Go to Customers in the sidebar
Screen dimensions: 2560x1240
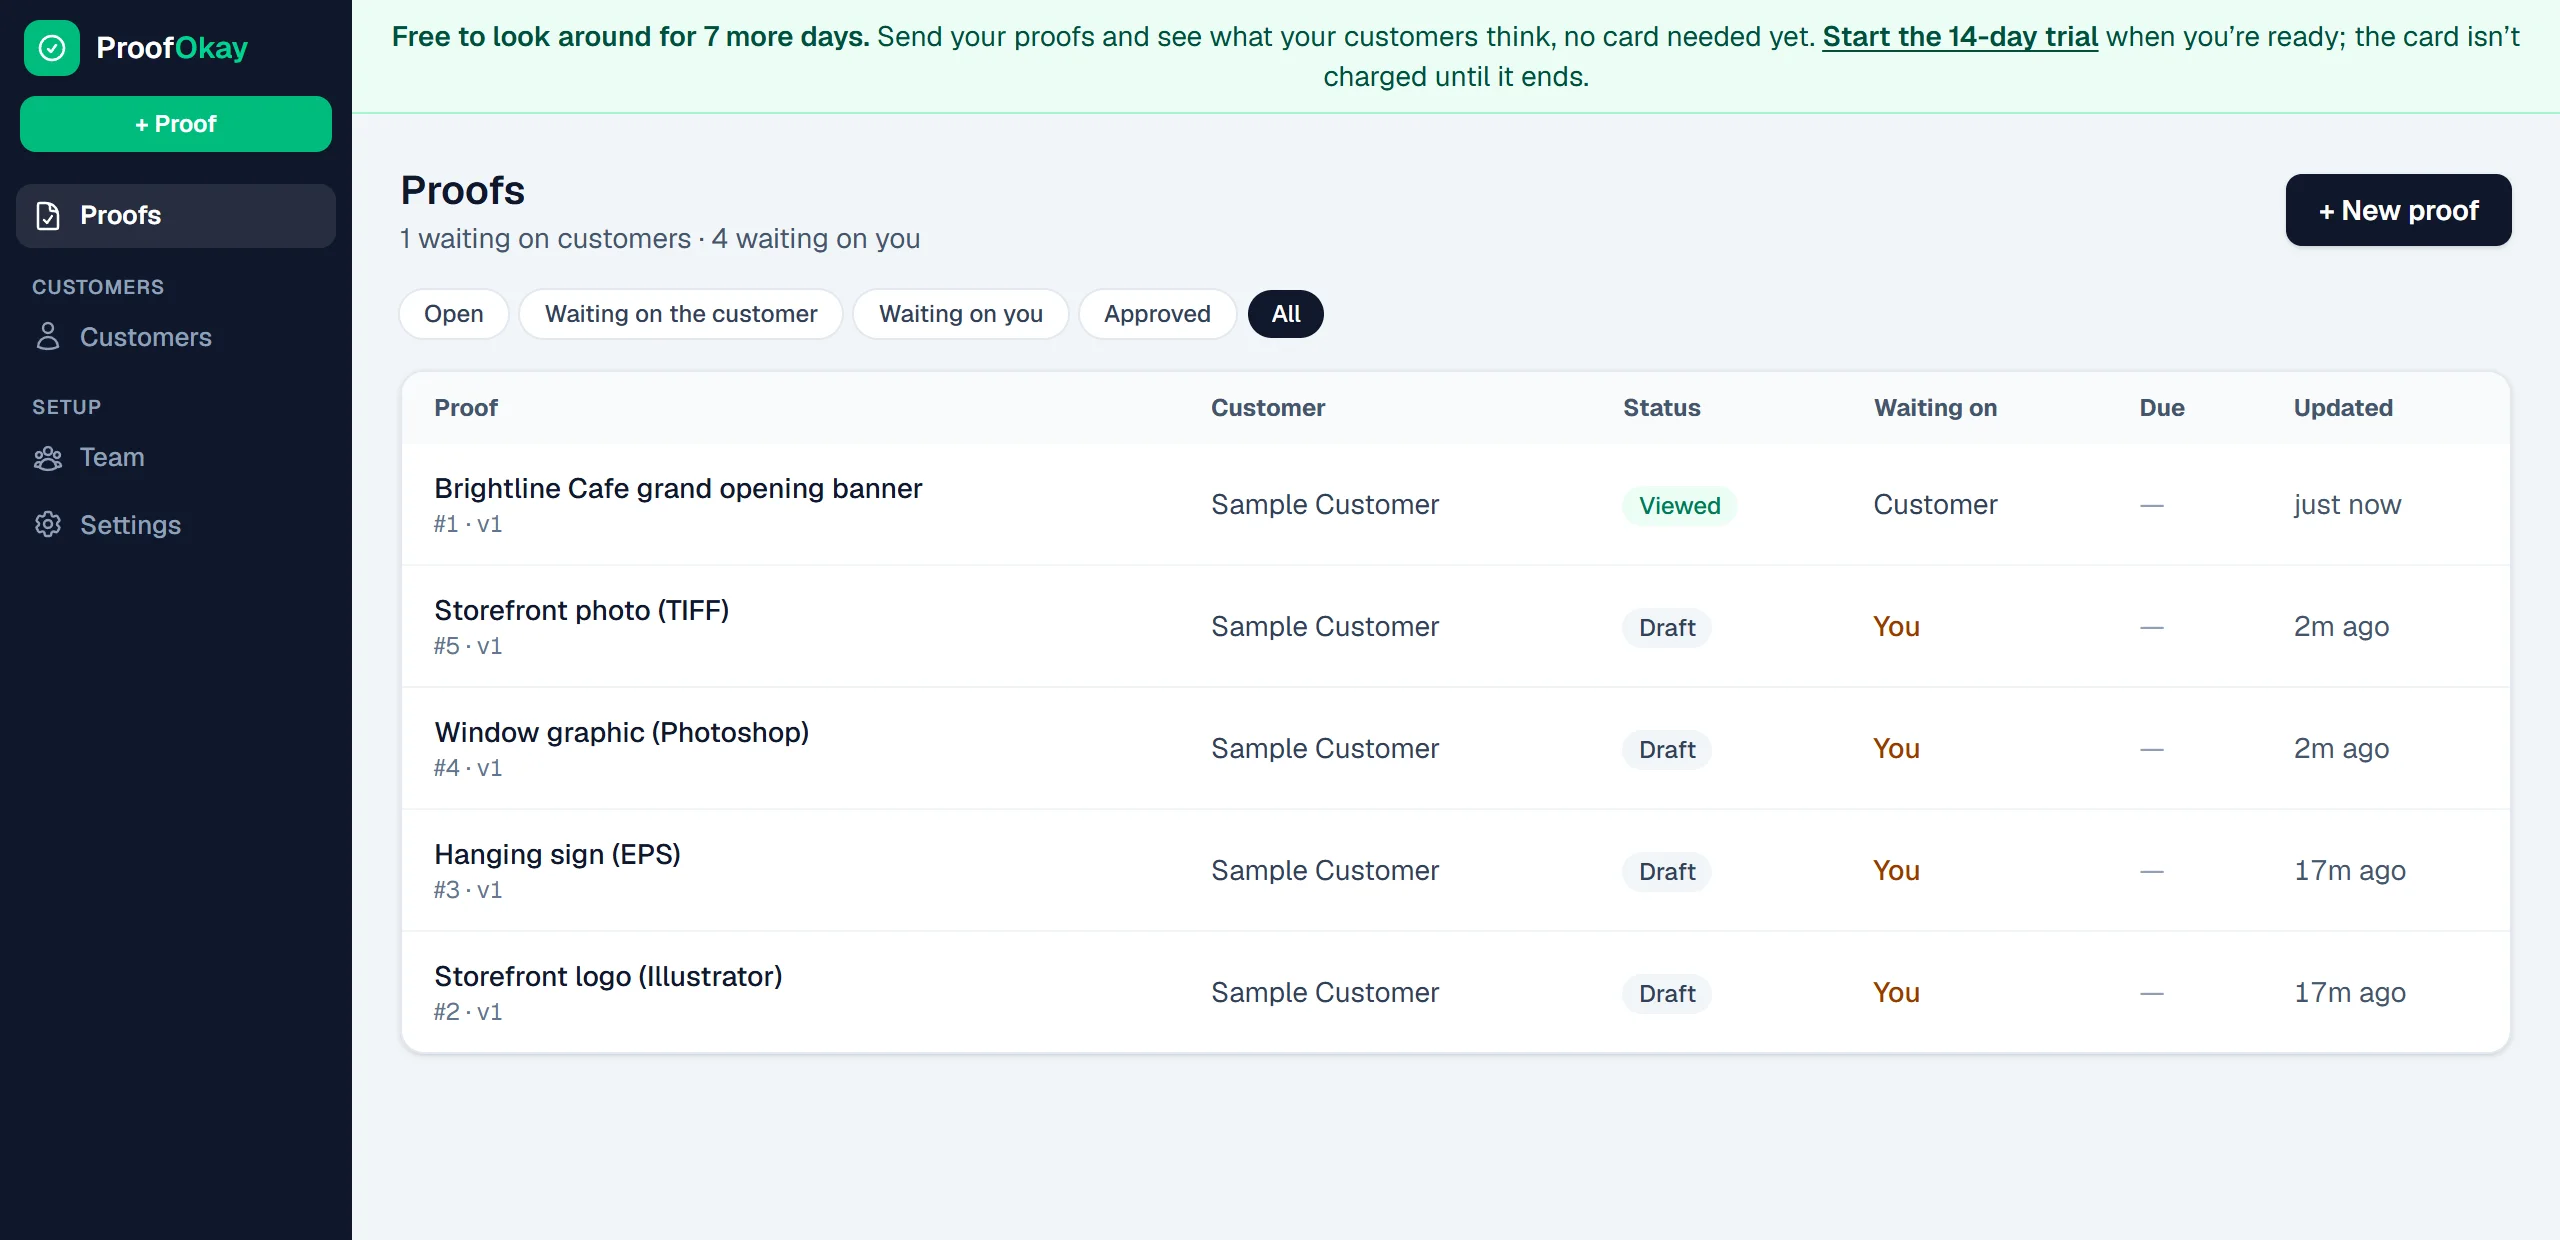(176, 337)
